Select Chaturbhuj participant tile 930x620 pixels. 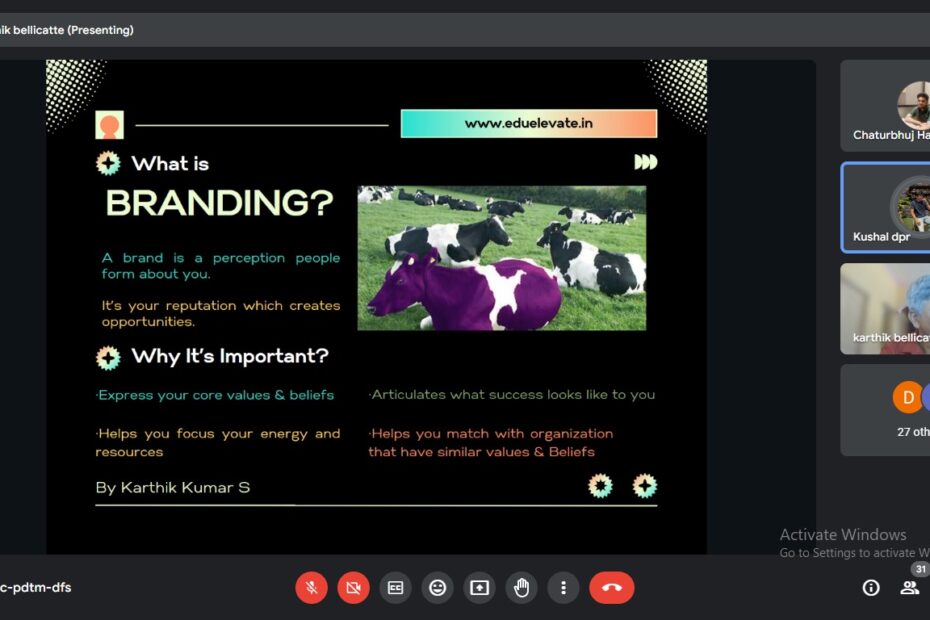[x=885, y=106]
